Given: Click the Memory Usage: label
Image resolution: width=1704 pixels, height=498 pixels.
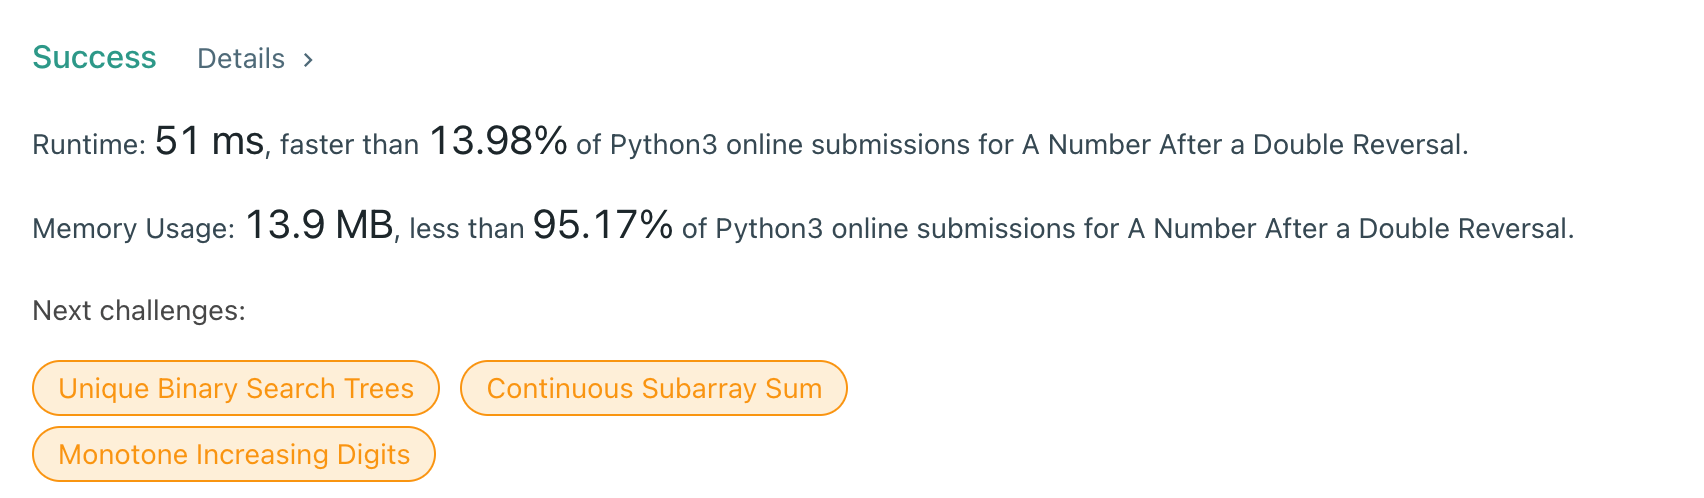Looking at the screenshot, I should (133, 229).
